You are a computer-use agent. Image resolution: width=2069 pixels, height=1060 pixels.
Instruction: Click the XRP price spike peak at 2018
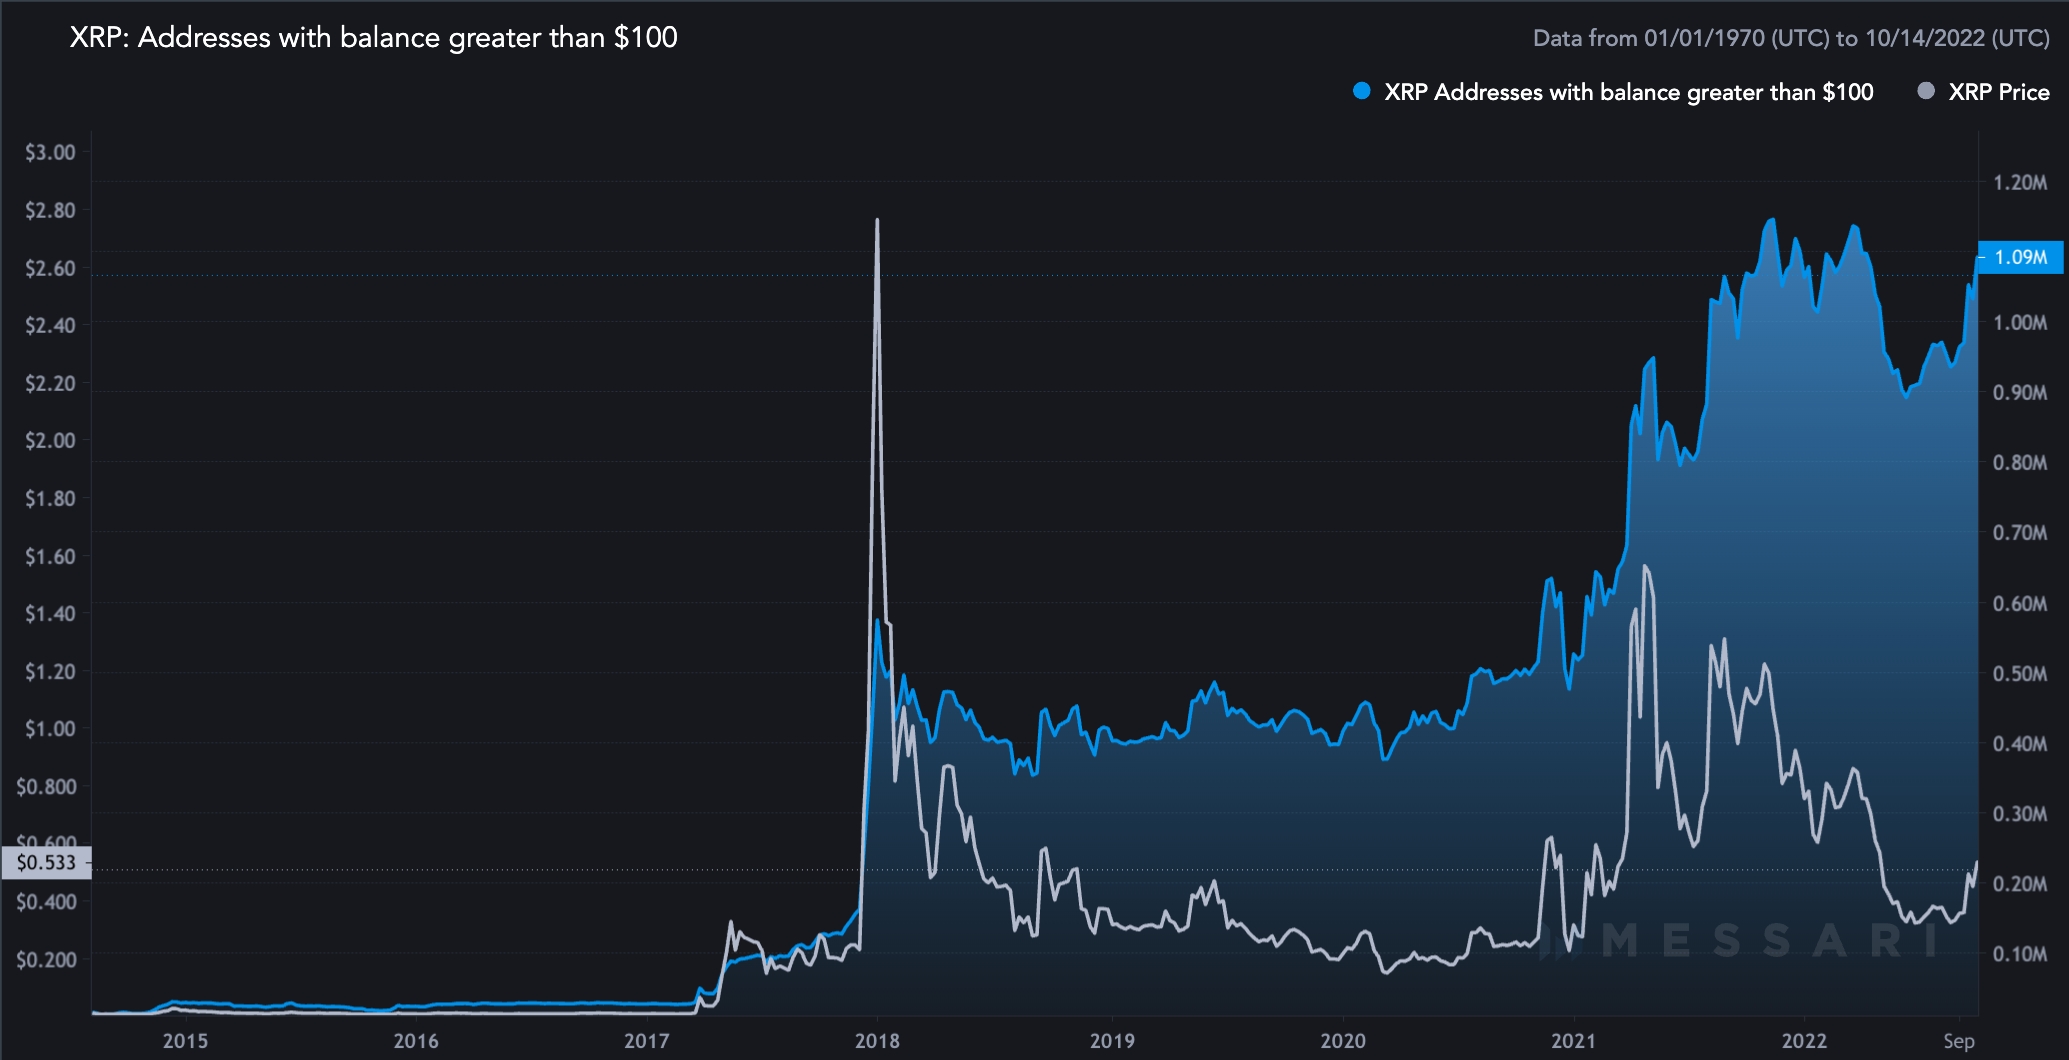click(x=877, y=220)
